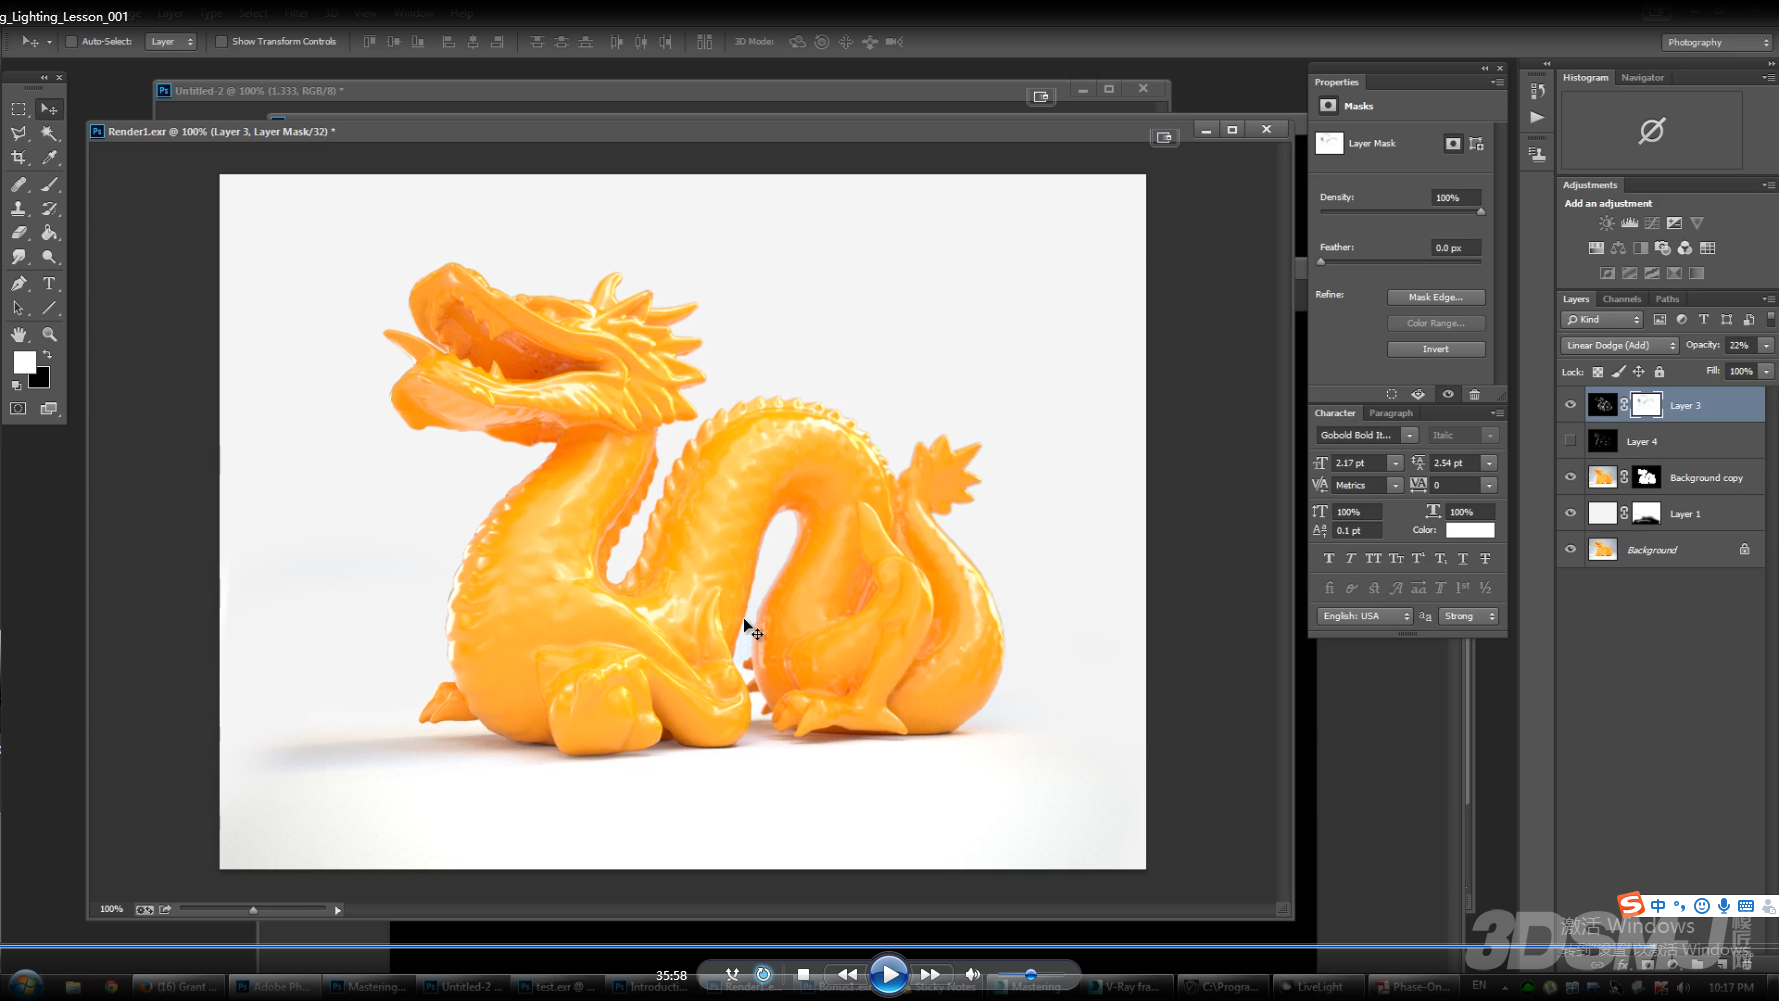This screenshot has width=1779, height=1001.
Task: Click the mask Density slider handle
Action: pos(1481,212)
